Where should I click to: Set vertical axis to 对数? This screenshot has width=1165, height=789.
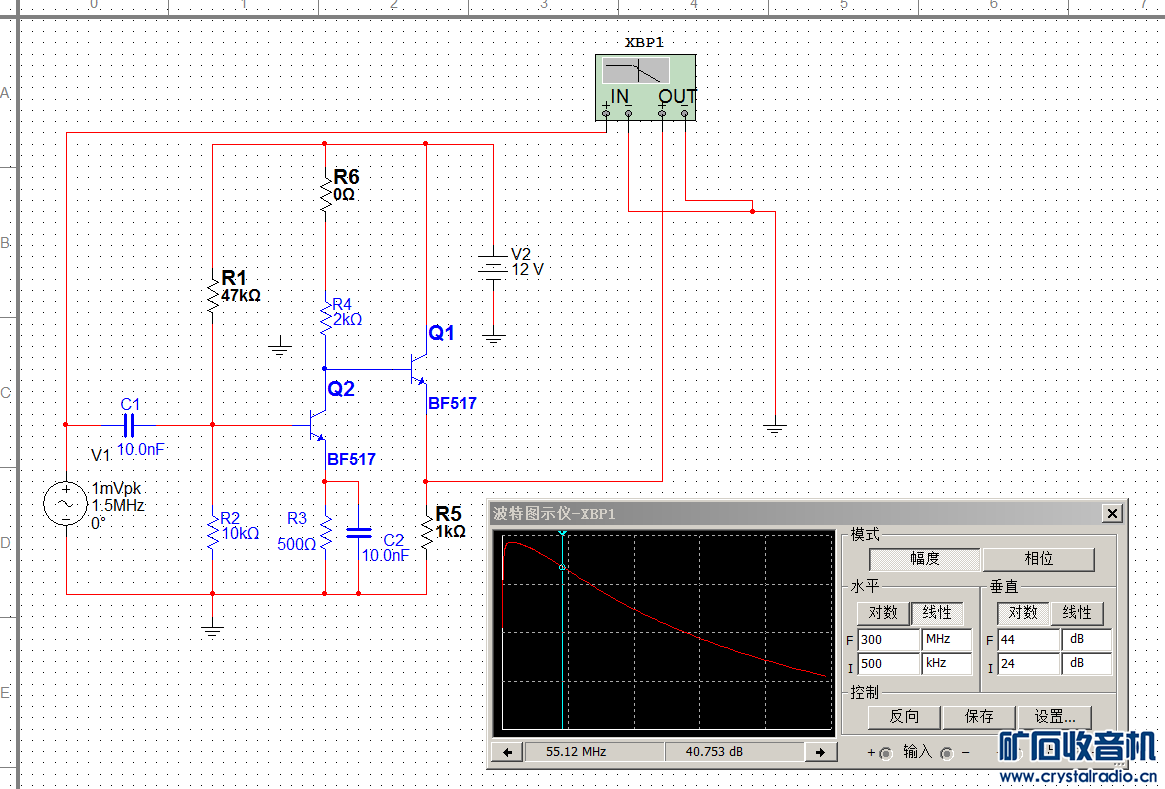click(x=1023, y=613)
